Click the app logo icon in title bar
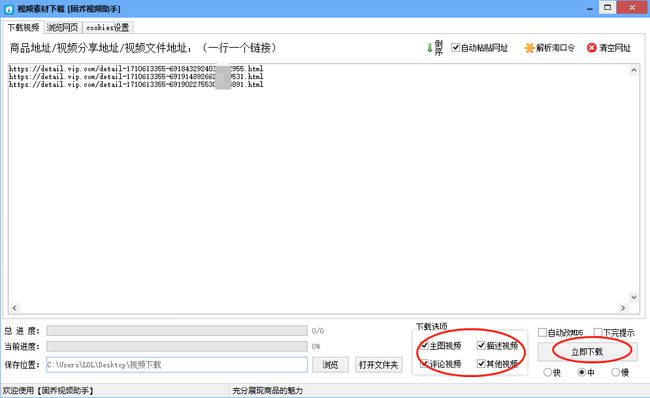This screenshot has height=398, width=650. (x=9, y=9)
